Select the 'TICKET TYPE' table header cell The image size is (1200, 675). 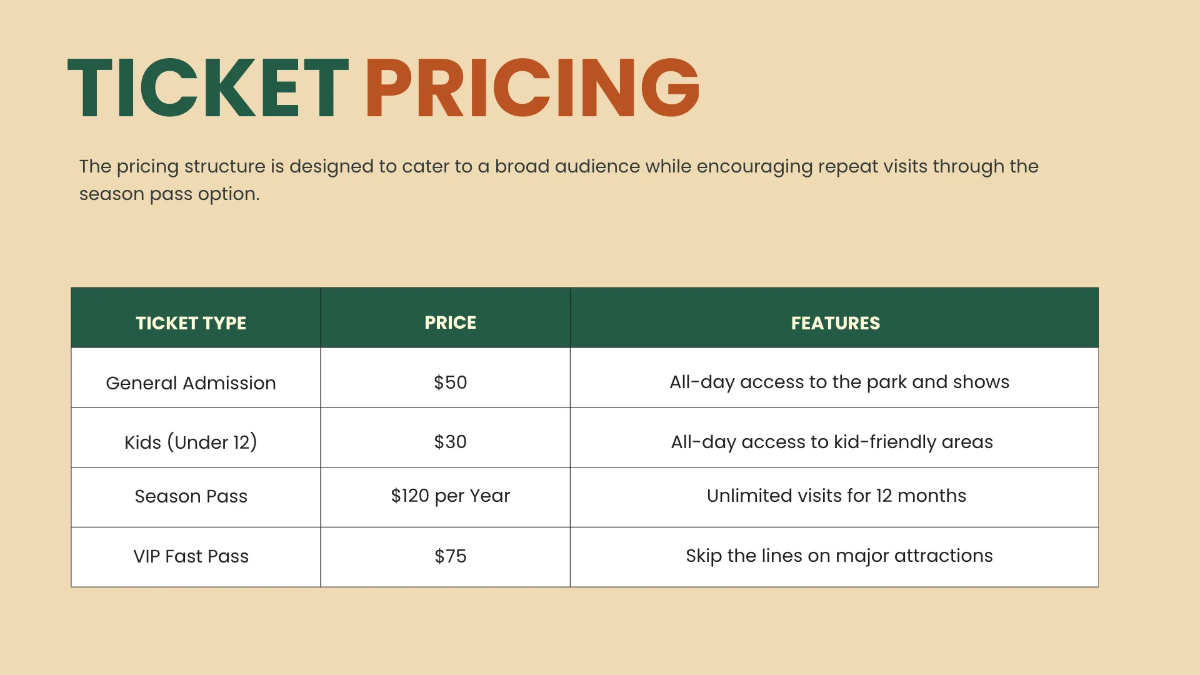tap(191, 323)
